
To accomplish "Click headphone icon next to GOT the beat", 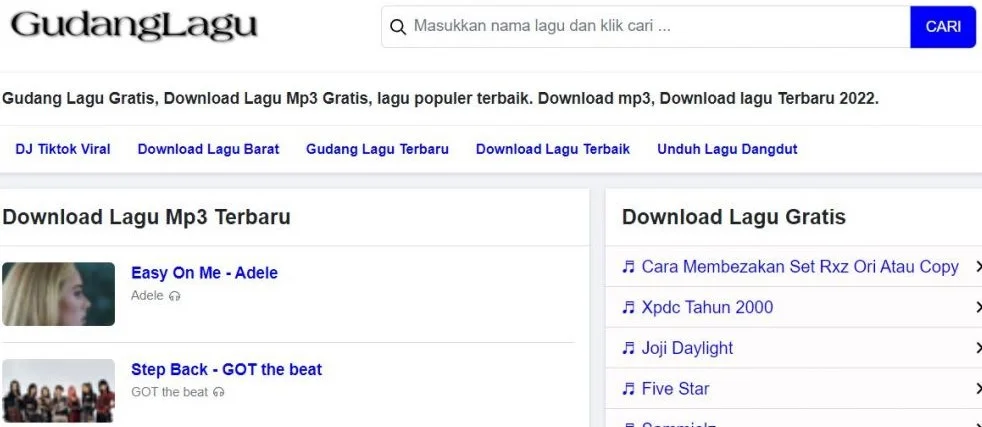I will click(x=218, y=393).
